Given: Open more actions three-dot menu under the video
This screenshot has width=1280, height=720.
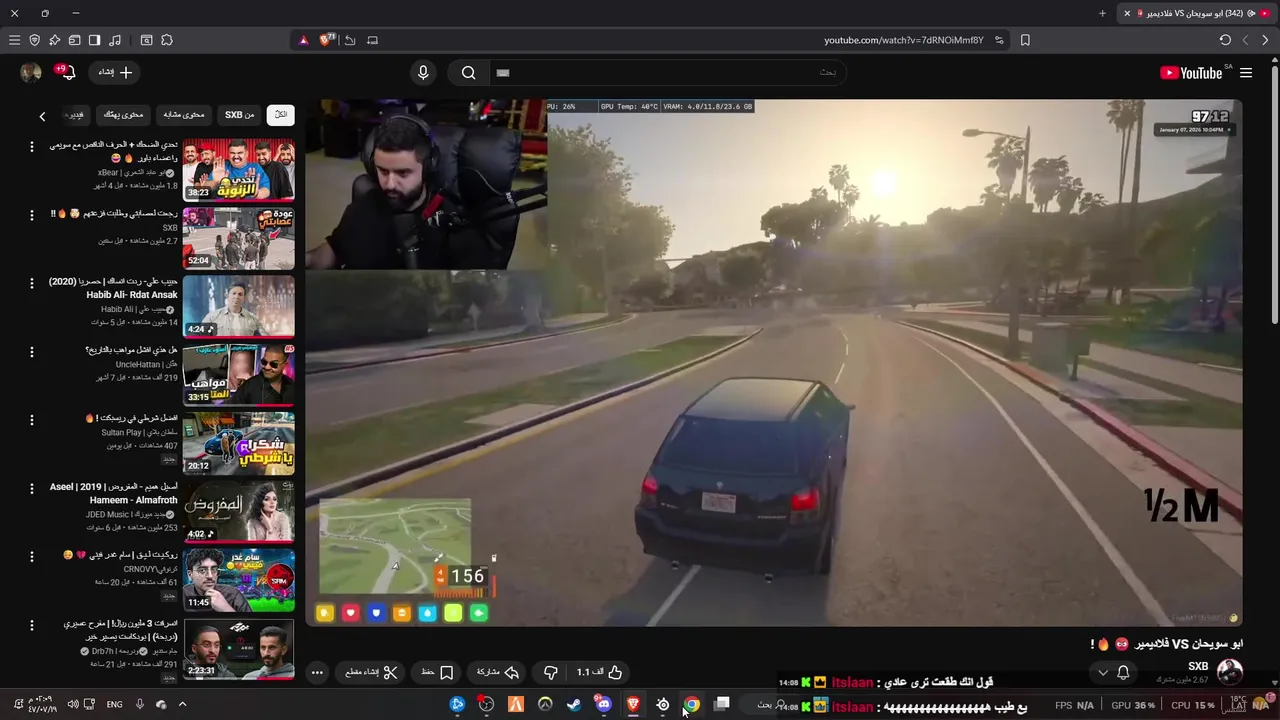Looking at the screenshot, I should (317, 672).
